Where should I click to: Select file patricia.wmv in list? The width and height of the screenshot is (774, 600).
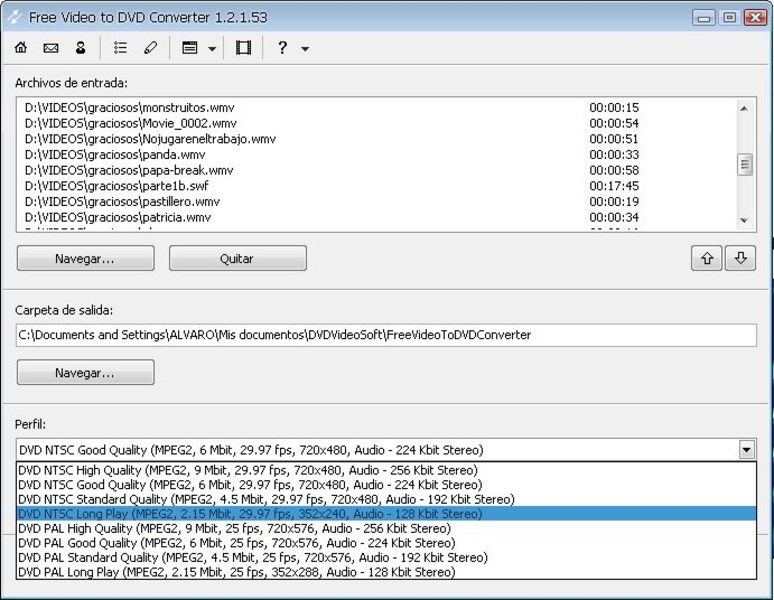117,218
